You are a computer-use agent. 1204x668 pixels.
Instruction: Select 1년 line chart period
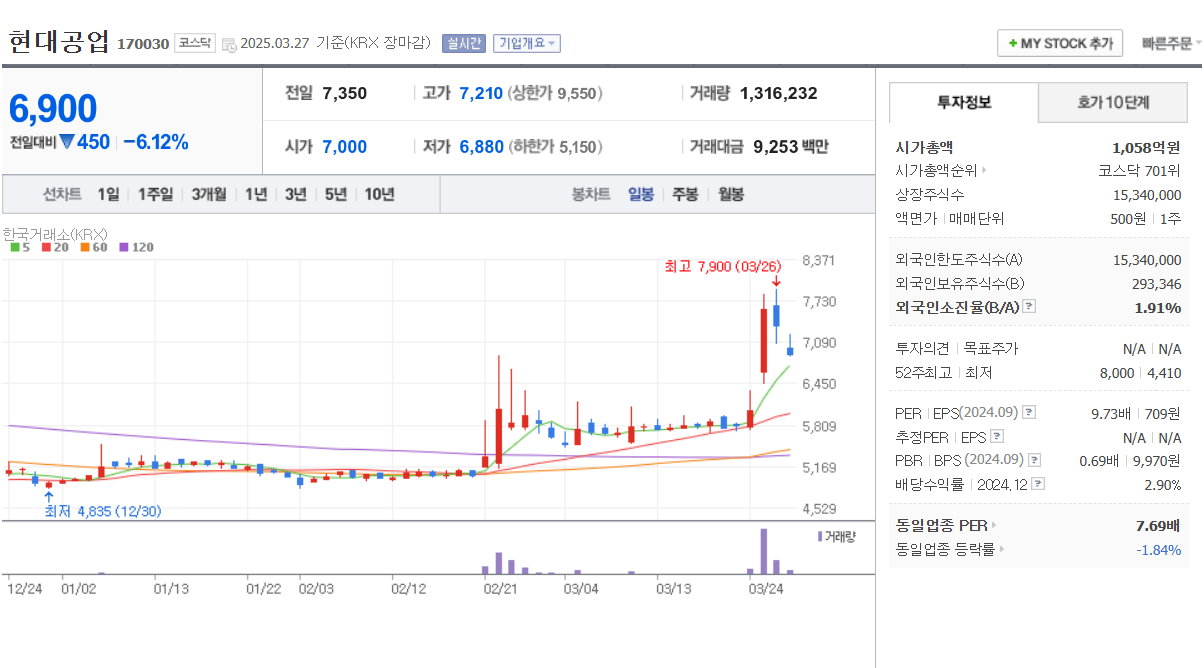(256, 194)
